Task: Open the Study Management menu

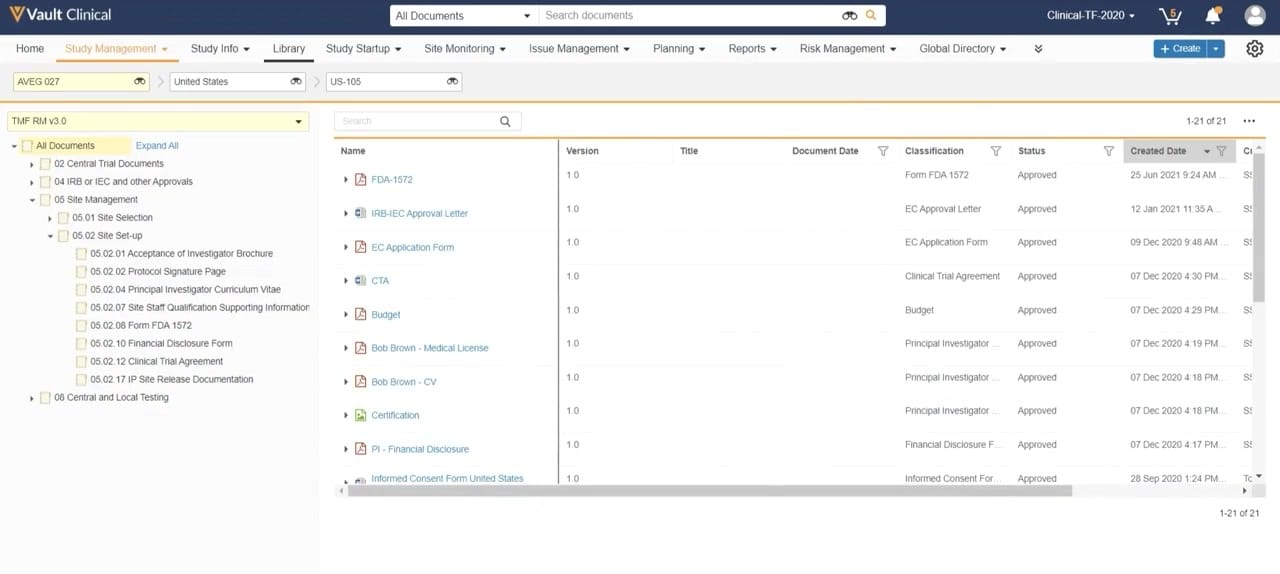Action: point(116,48)
